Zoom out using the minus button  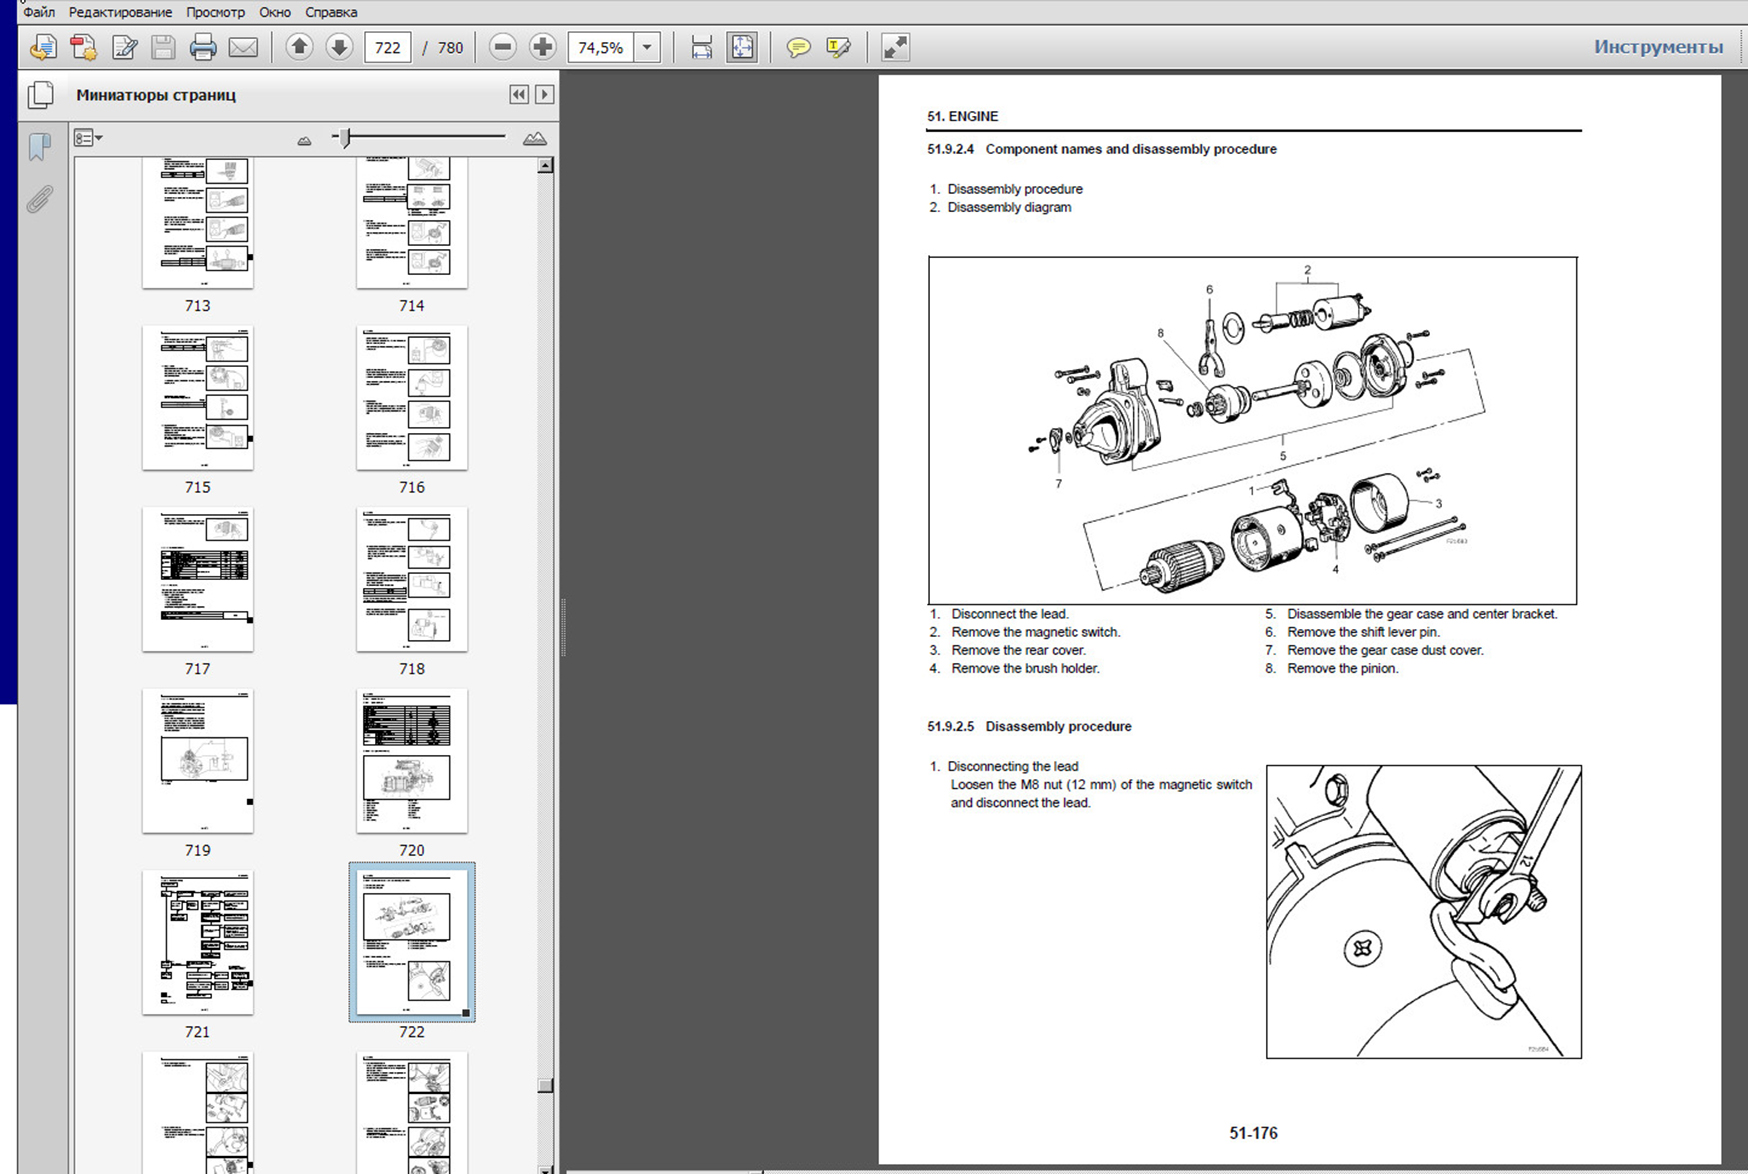pos(503,47)
